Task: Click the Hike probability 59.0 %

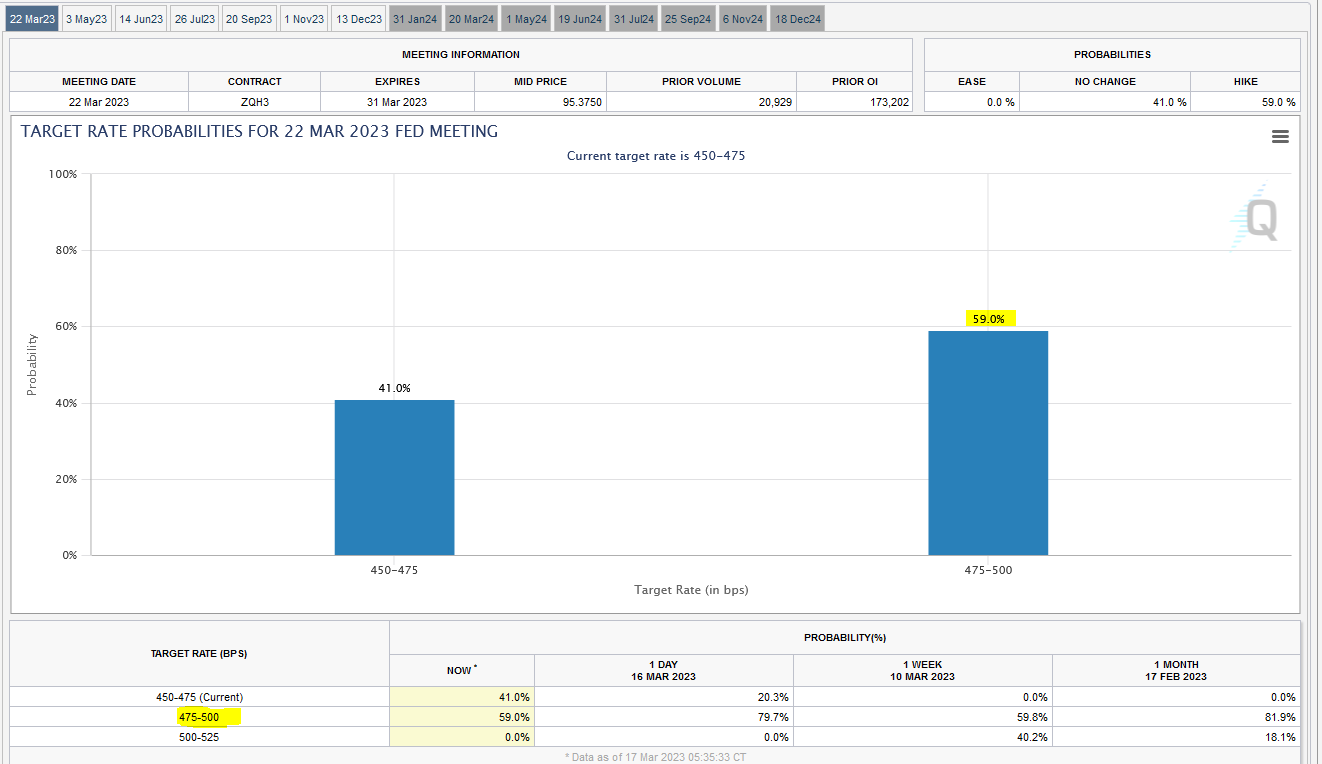Action: [1246, 102]
